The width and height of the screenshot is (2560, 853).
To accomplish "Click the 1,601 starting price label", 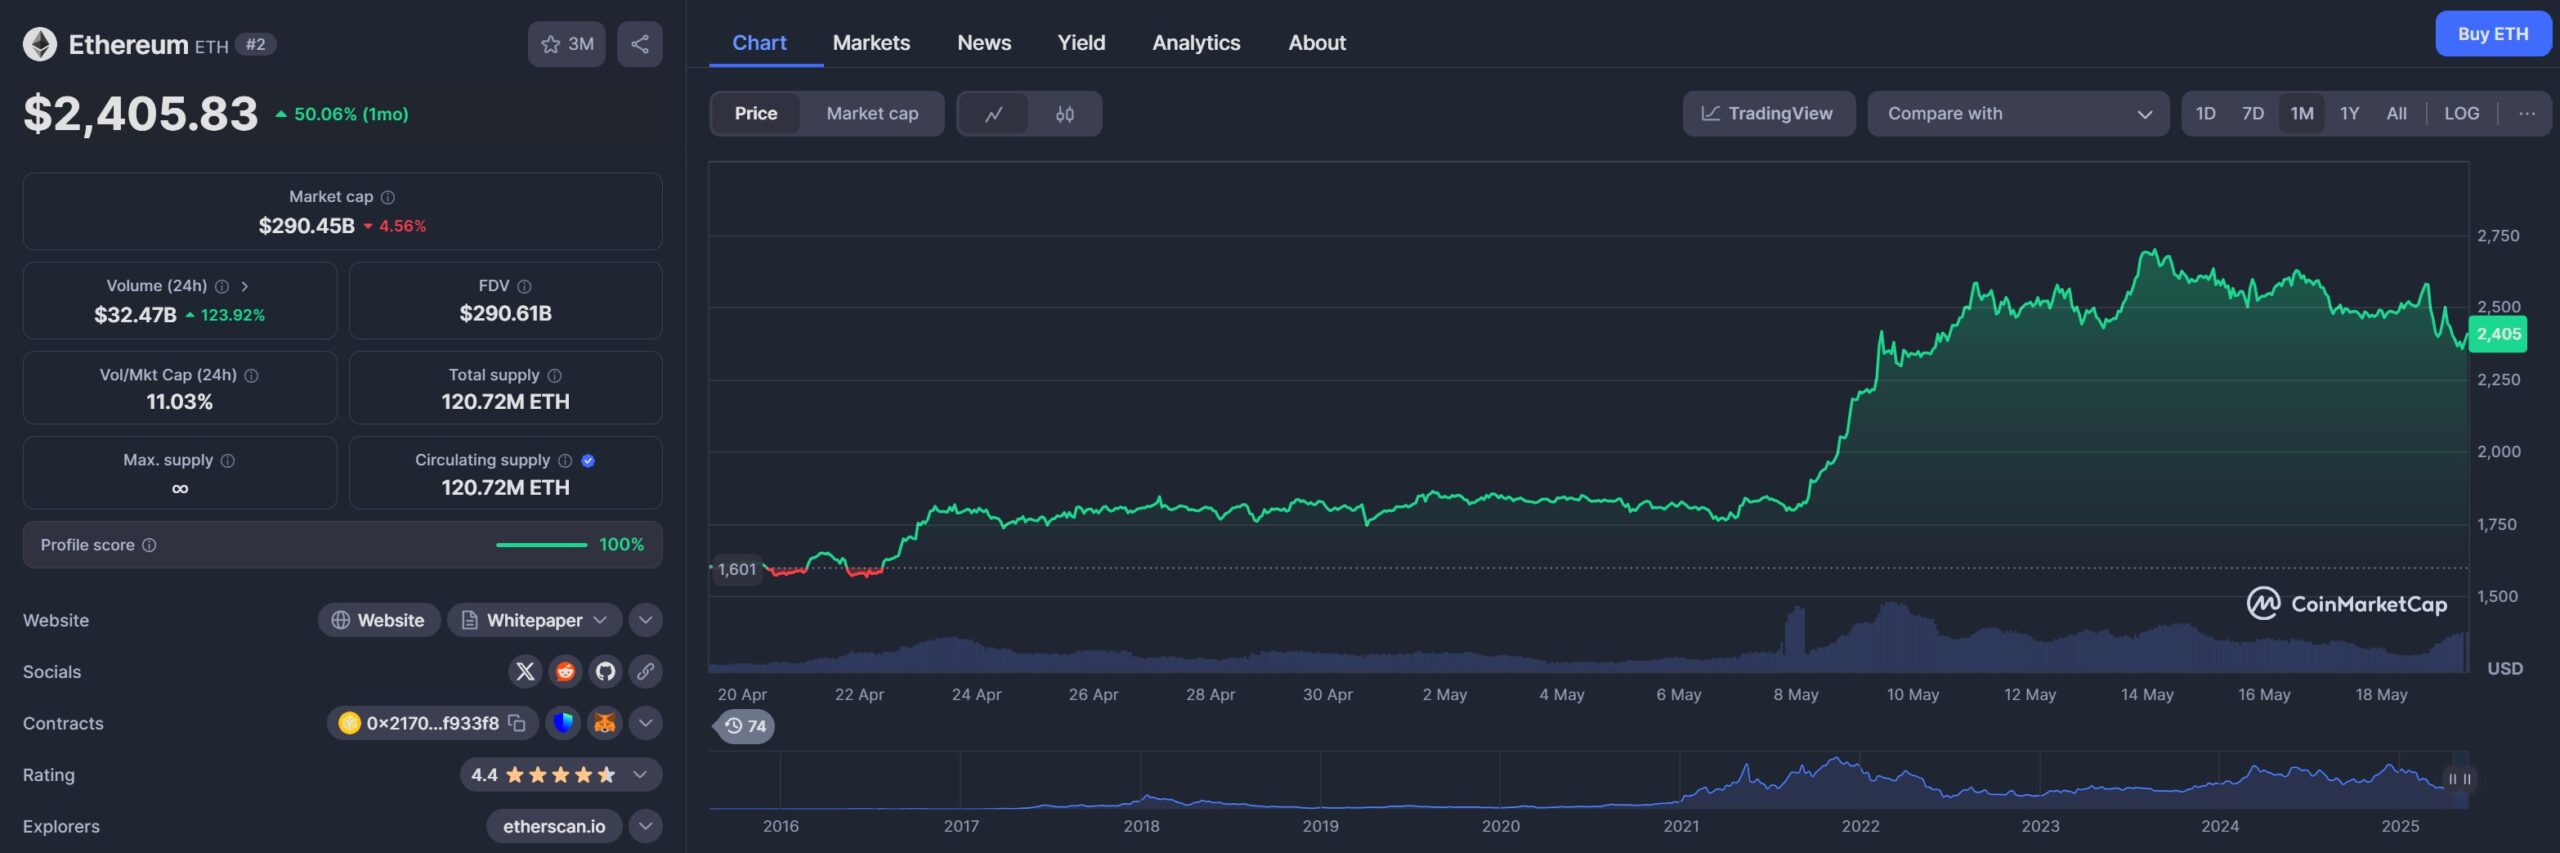I will (737, 569).
